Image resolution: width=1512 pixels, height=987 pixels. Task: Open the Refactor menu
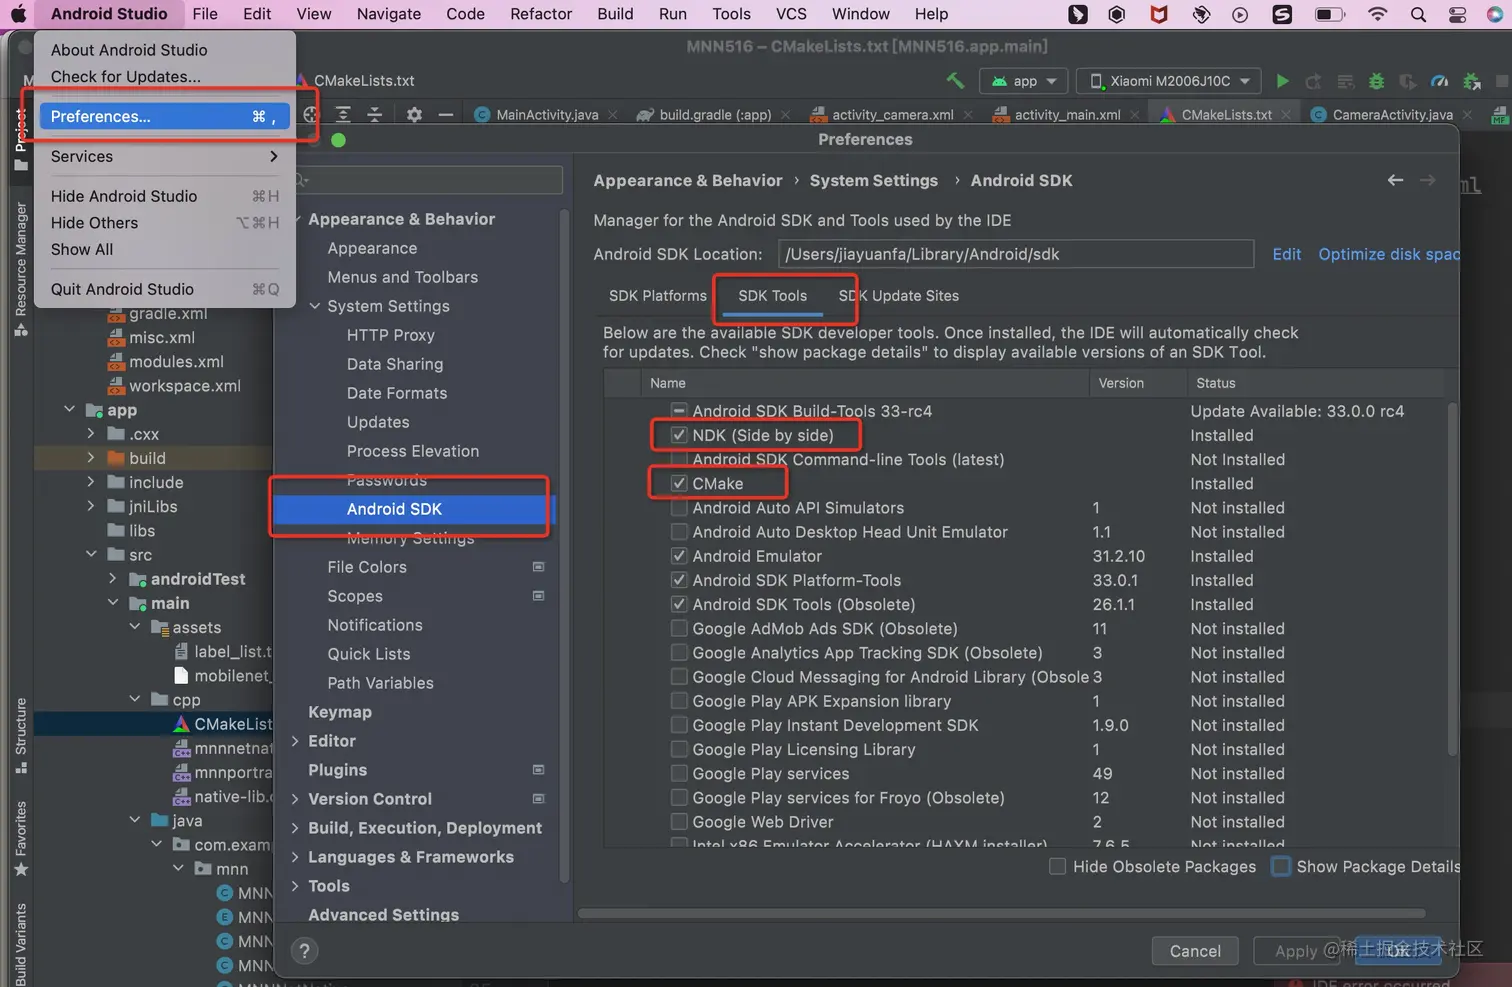point(541,14)
